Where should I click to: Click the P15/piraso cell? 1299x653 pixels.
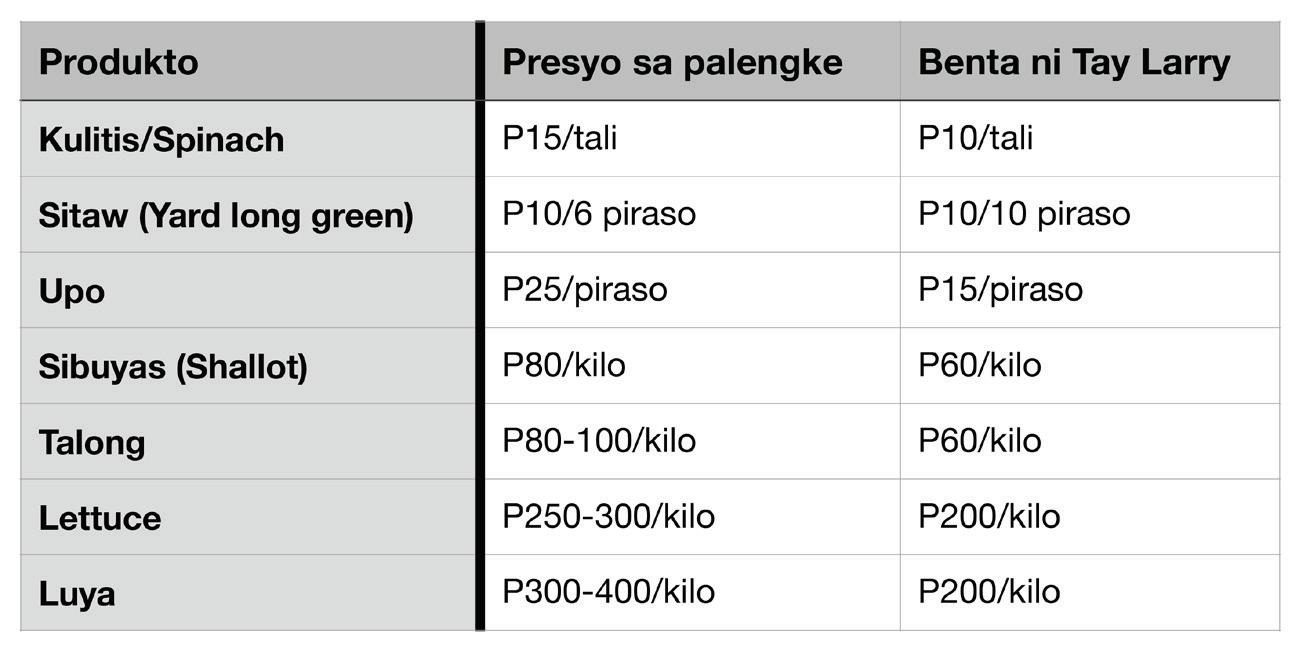1089,290
